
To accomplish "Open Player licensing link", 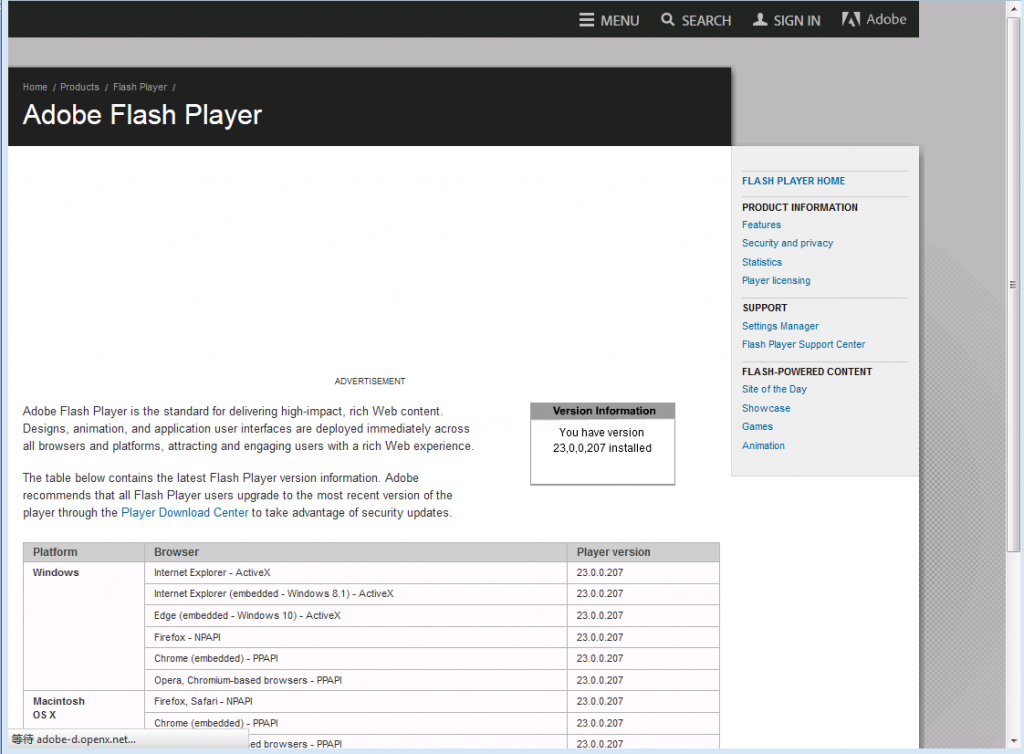I will coord(776,280).
